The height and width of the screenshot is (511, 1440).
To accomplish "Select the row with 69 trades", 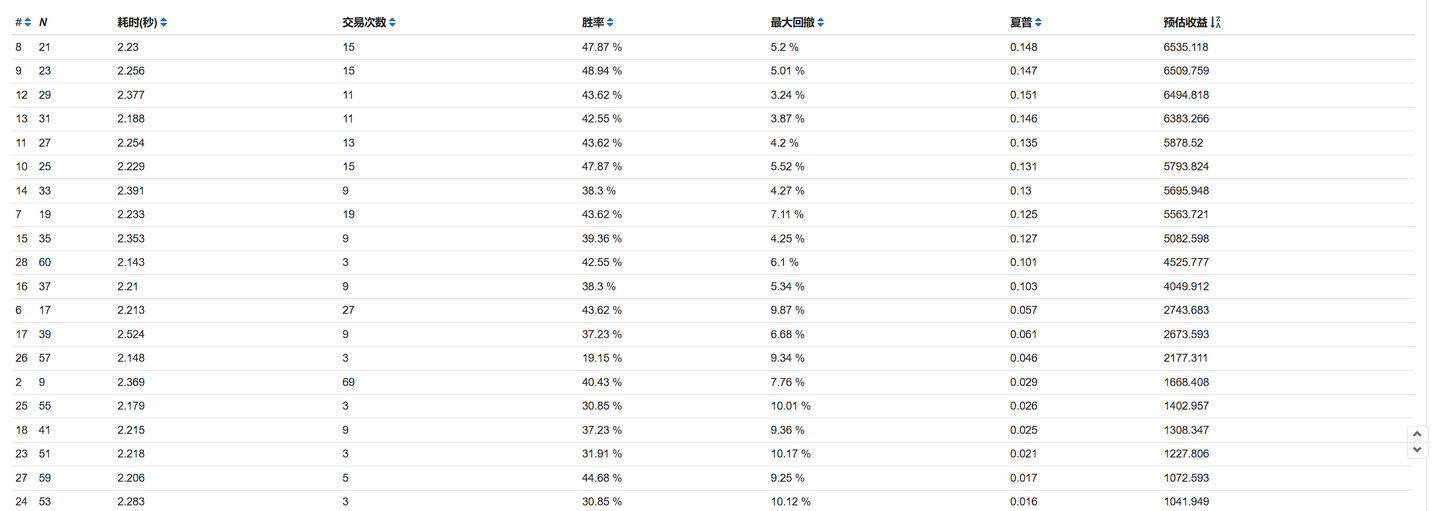I will point(714,382).
